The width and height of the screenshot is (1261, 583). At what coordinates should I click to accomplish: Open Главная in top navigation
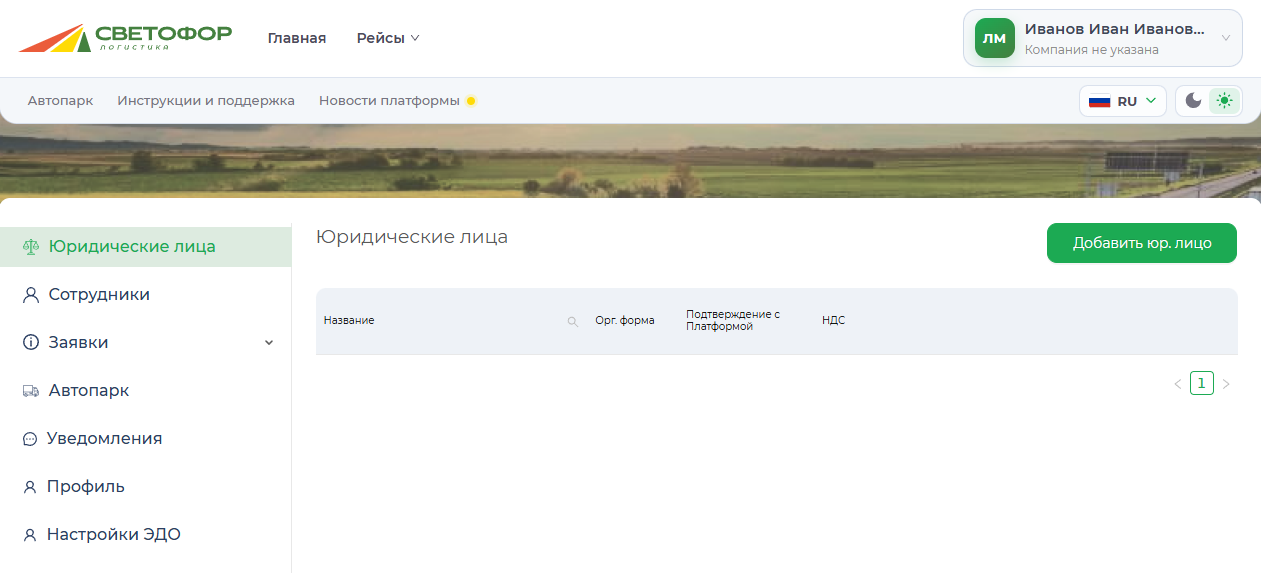pyautogui.click(x=297, y=38)
